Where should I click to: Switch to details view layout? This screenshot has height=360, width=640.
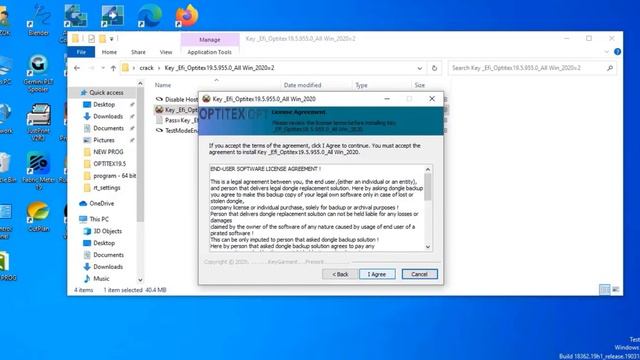point(604,289)
